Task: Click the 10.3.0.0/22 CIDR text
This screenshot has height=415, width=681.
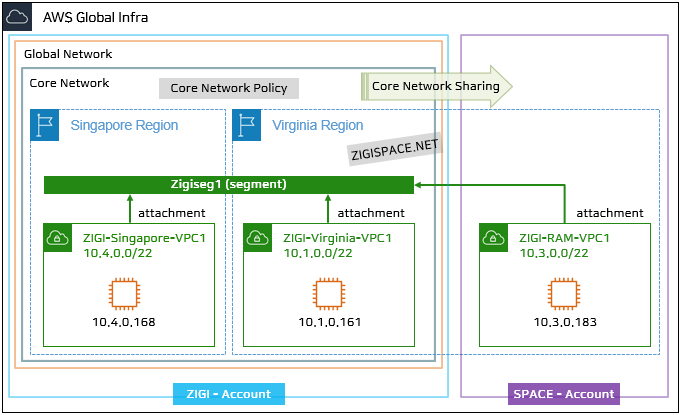Action: [554, 253]
